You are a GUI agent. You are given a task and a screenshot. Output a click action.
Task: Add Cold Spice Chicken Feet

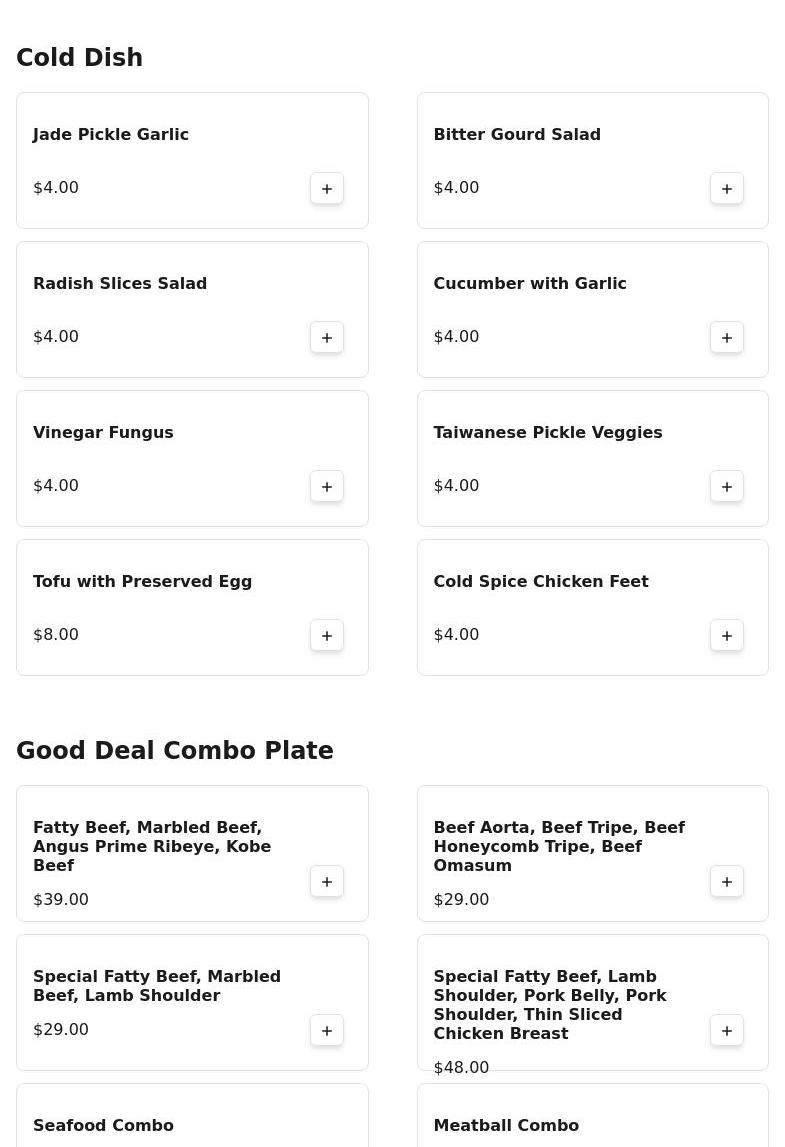click(727, 635)
